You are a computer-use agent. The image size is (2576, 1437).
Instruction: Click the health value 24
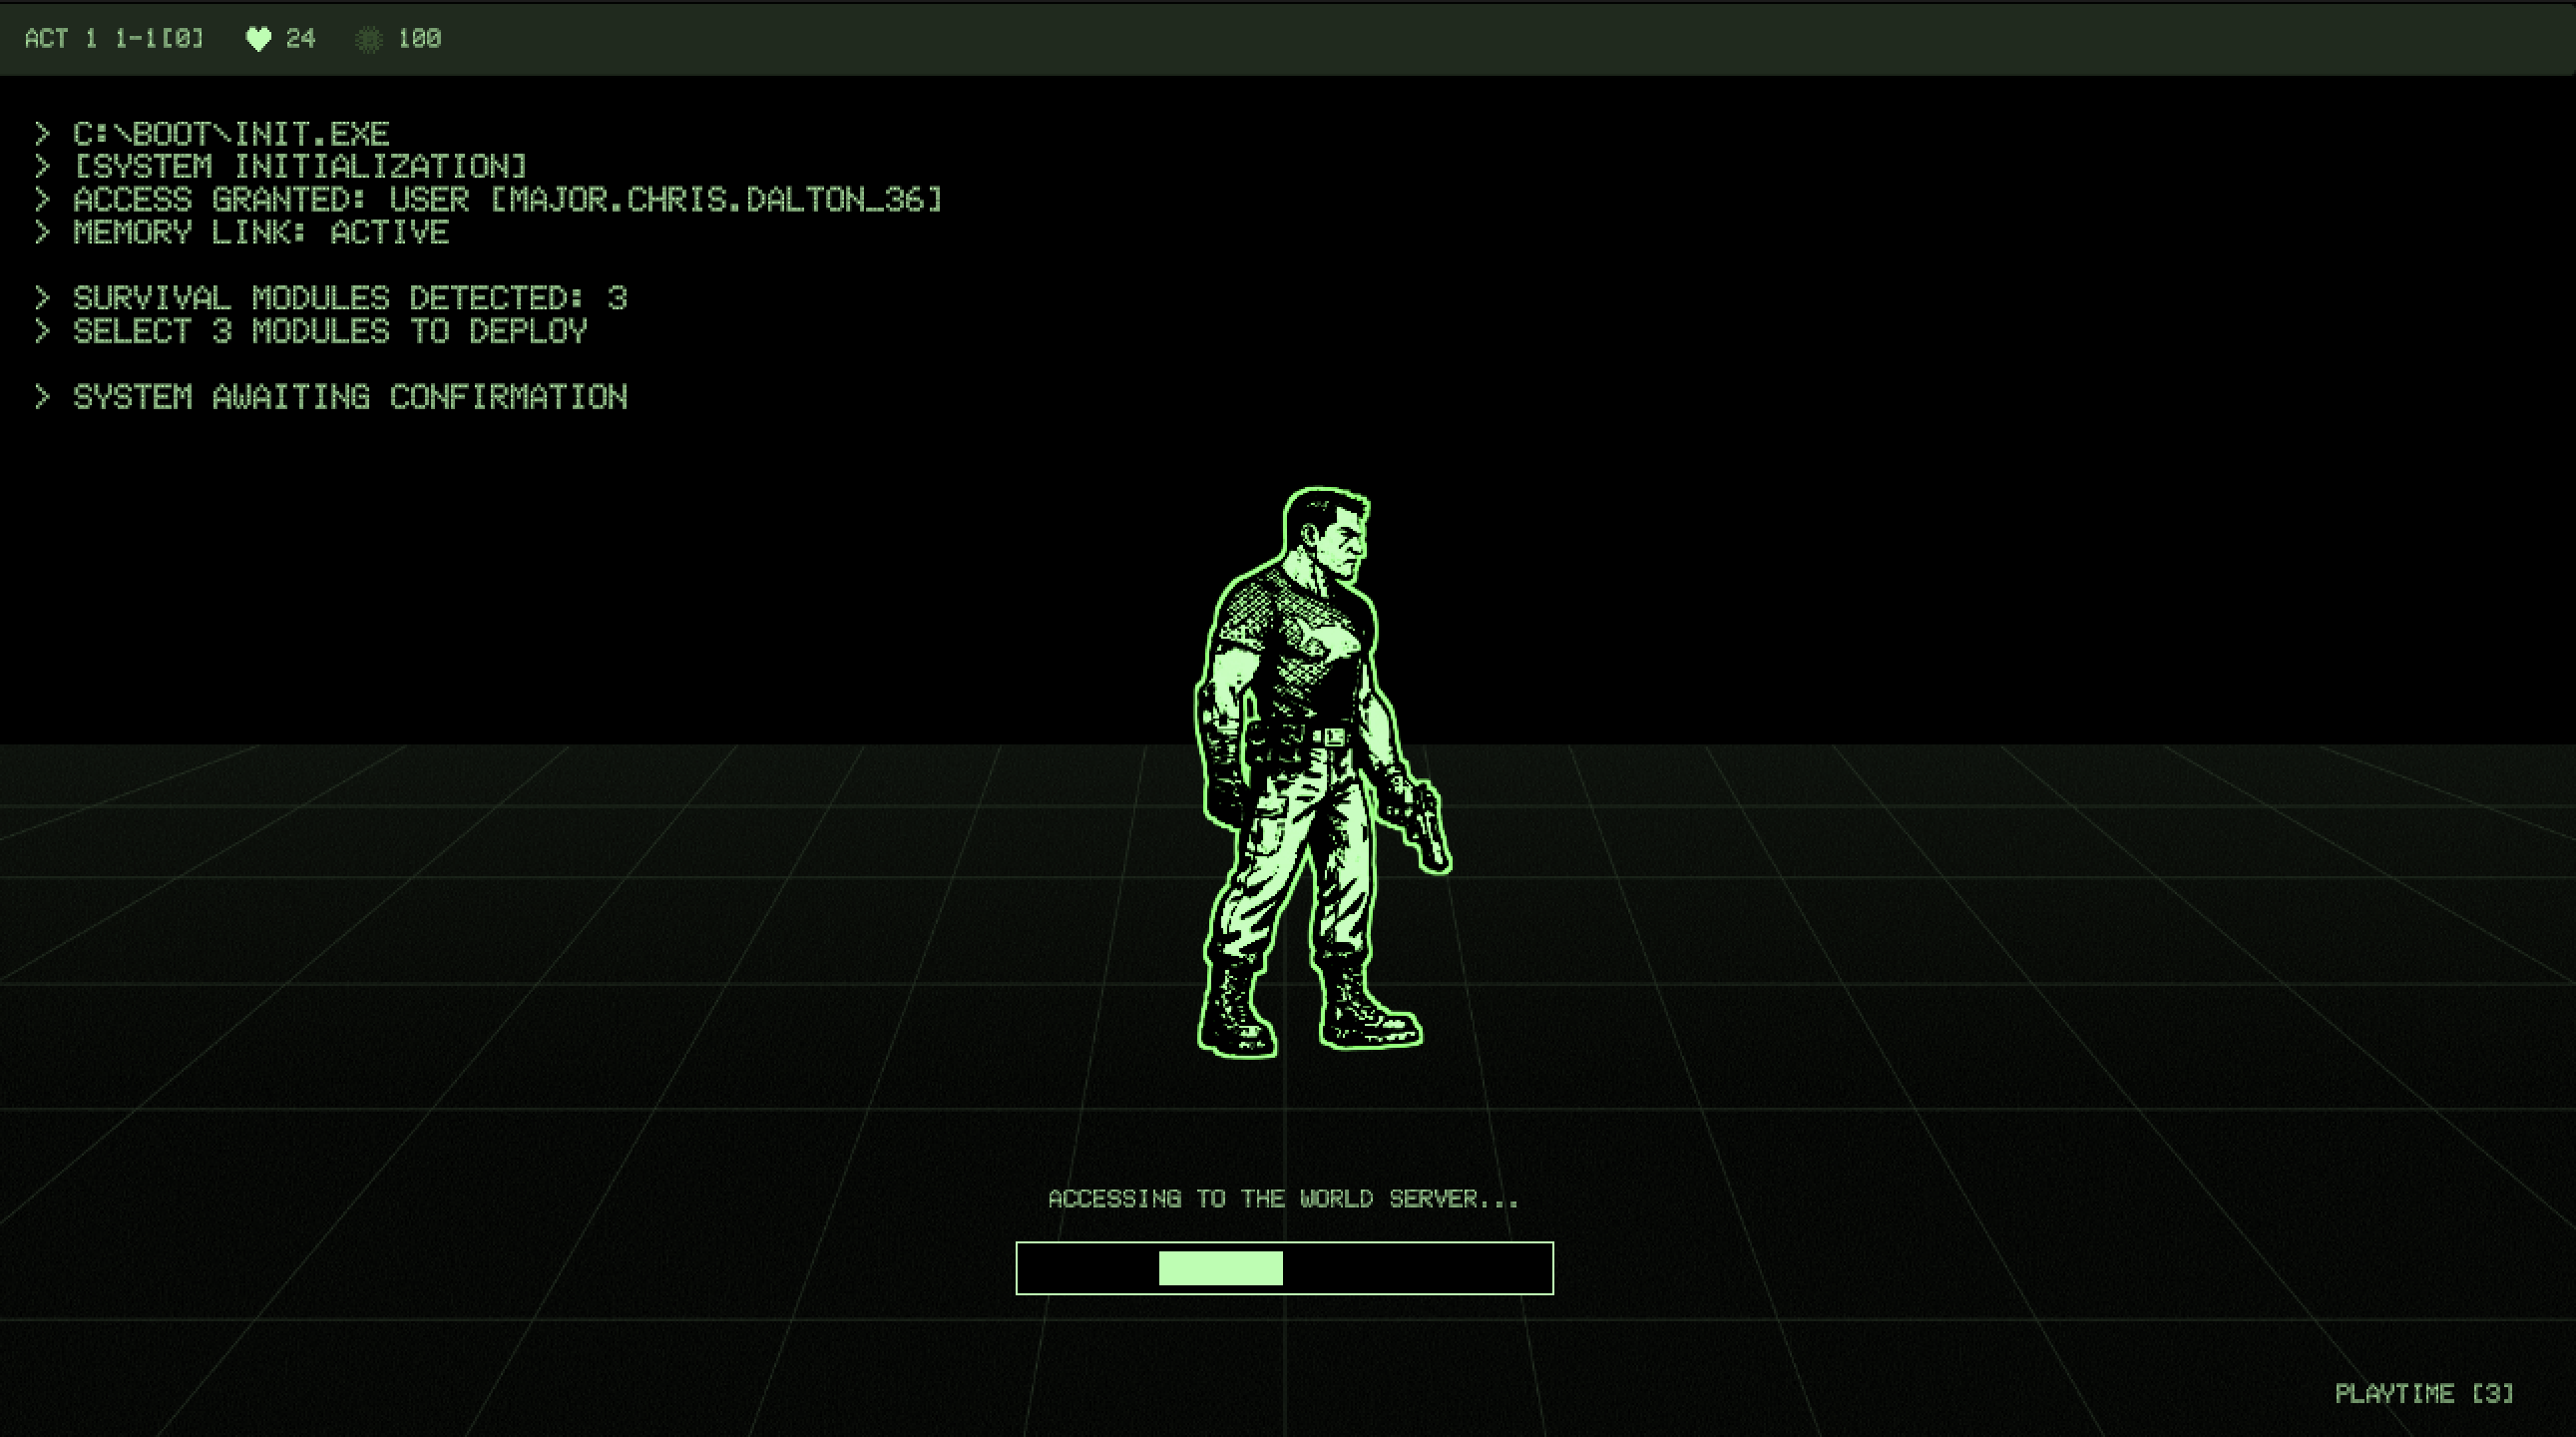pyautogui.click(x=300, y=39)
